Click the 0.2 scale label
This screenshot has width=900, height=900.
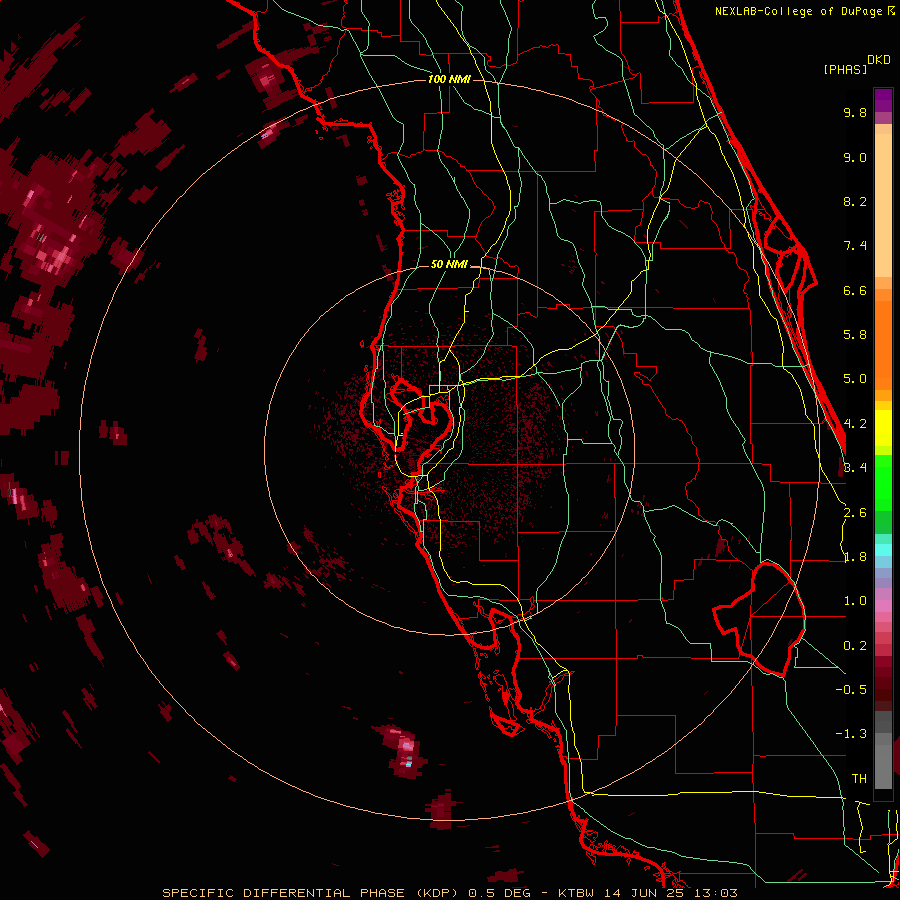tap(855, 646)
